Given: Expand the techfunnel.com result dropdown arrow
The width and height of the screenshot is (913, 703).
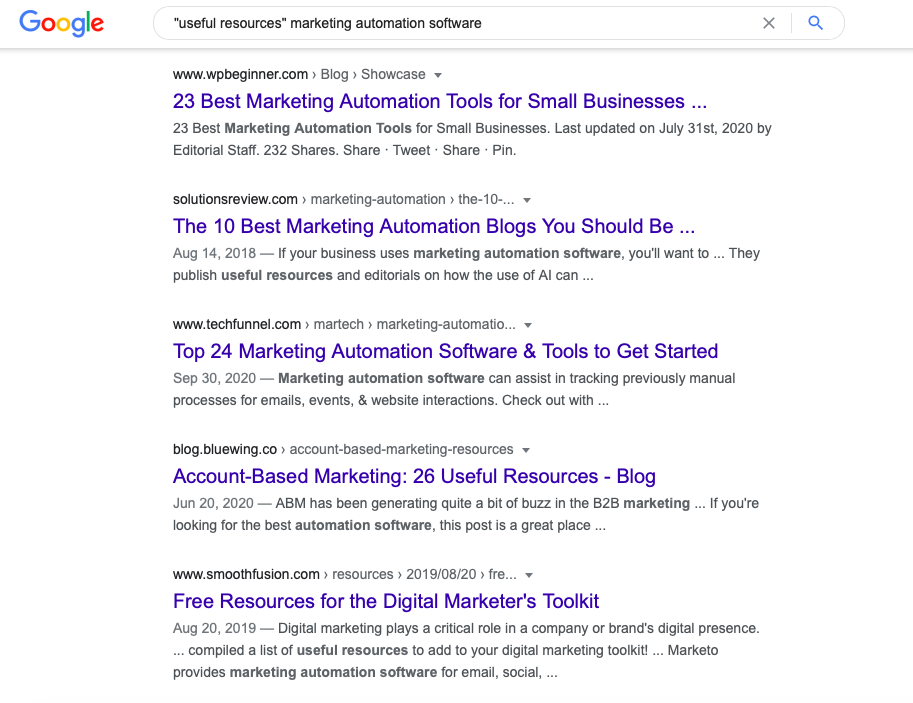Looking at the screenshot, I should [x=528, y=325].
